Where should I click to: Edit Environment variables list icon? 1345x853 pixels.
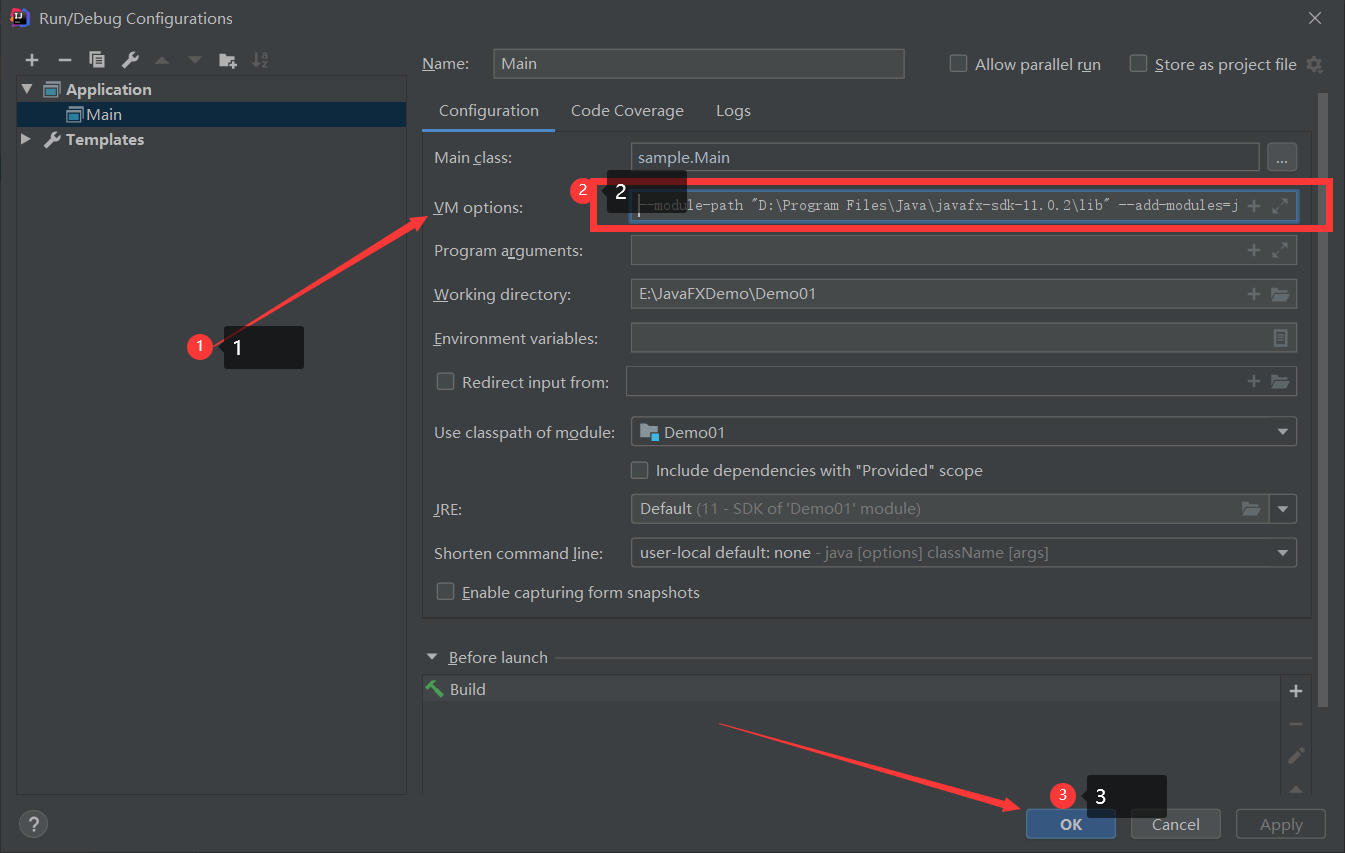tap(1280, 338)
